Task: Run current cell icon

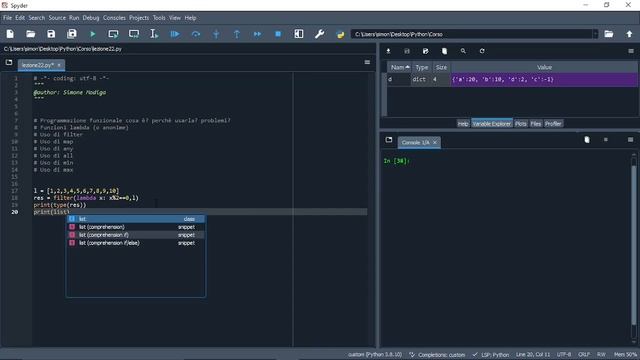Action: click(x=113, y=34)
